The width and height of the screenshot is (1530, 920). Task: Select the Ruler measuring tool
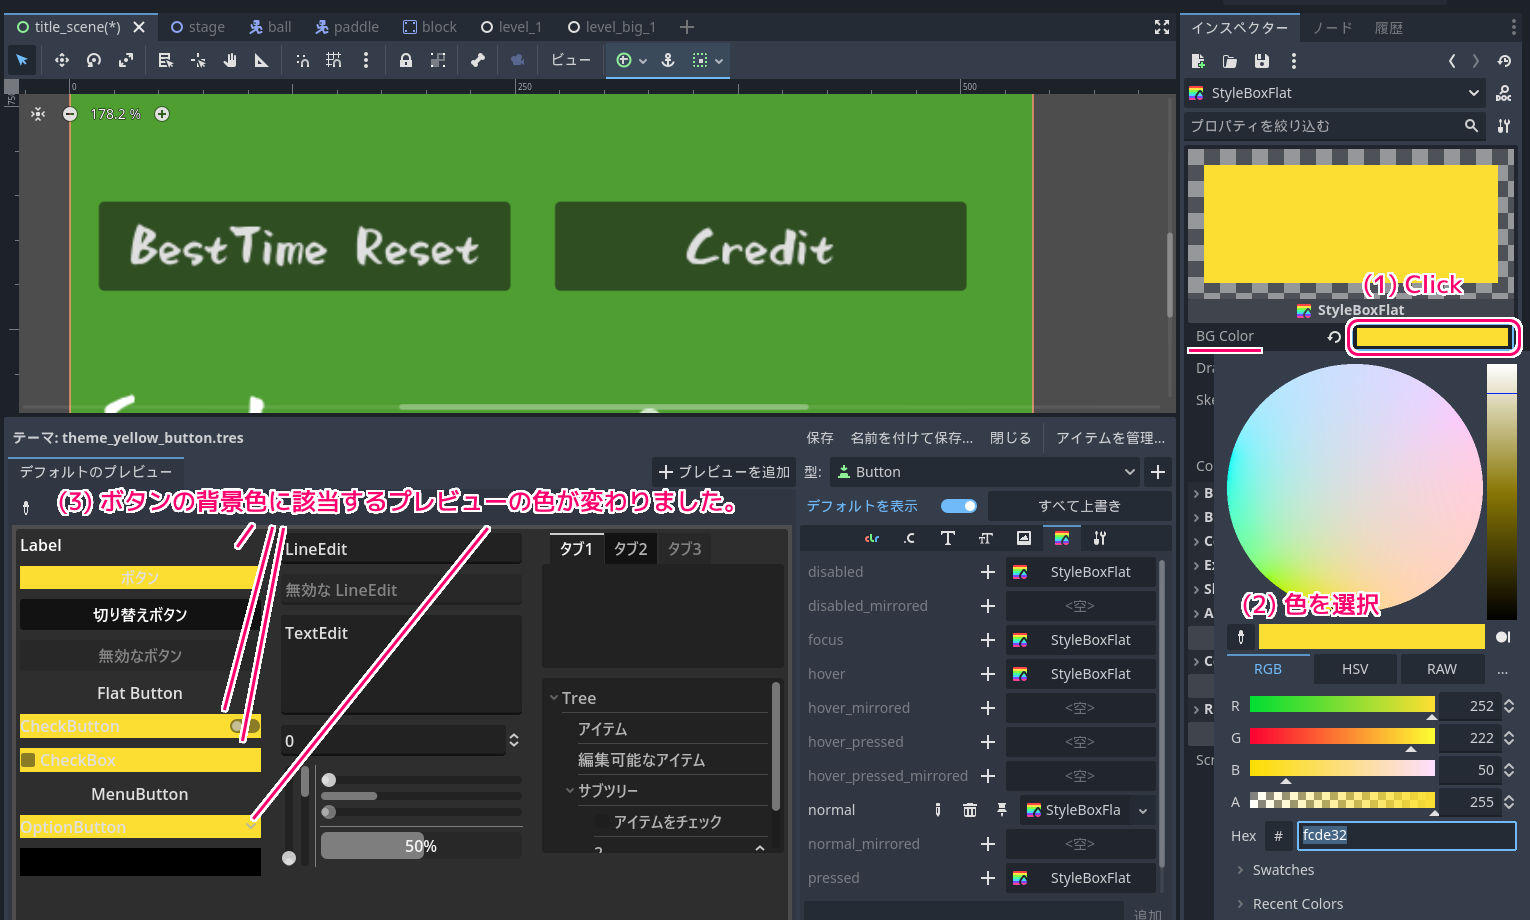262,60
